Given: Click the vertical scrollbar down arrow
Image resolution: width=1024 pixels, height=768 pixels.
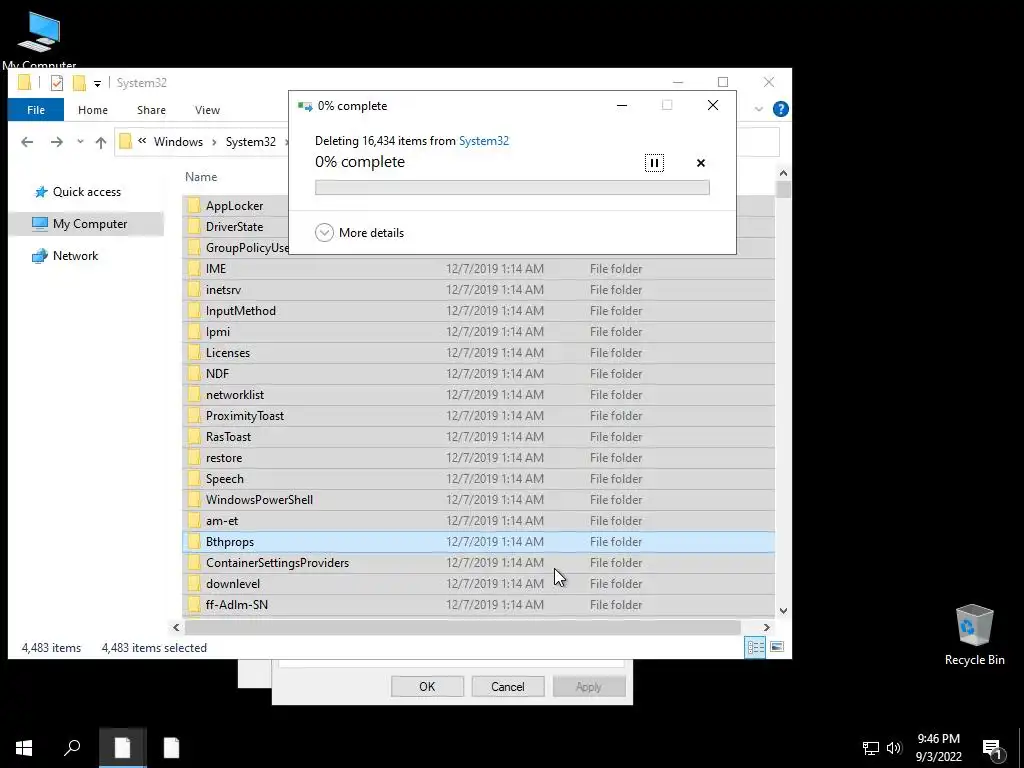Looking at the screenshot, I should [x=783, y=611].
